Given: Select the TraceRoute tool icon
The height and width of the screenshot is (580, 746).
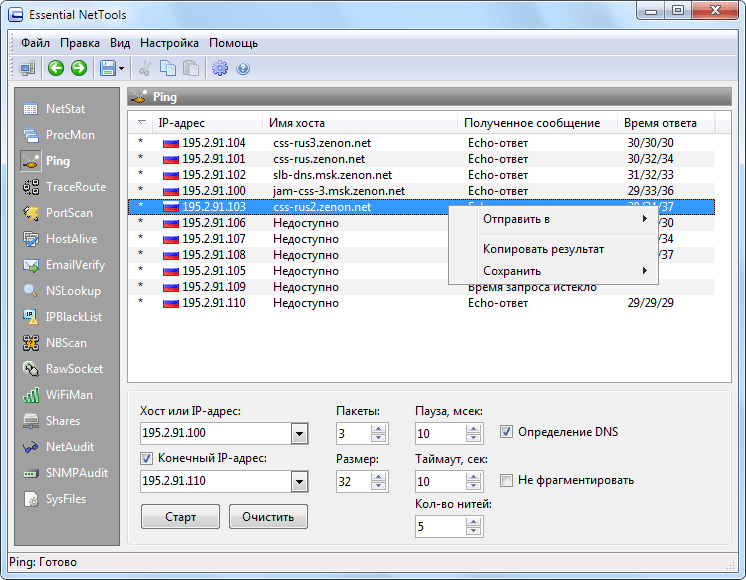Looking at the screenshot, I should click(31, 187).
